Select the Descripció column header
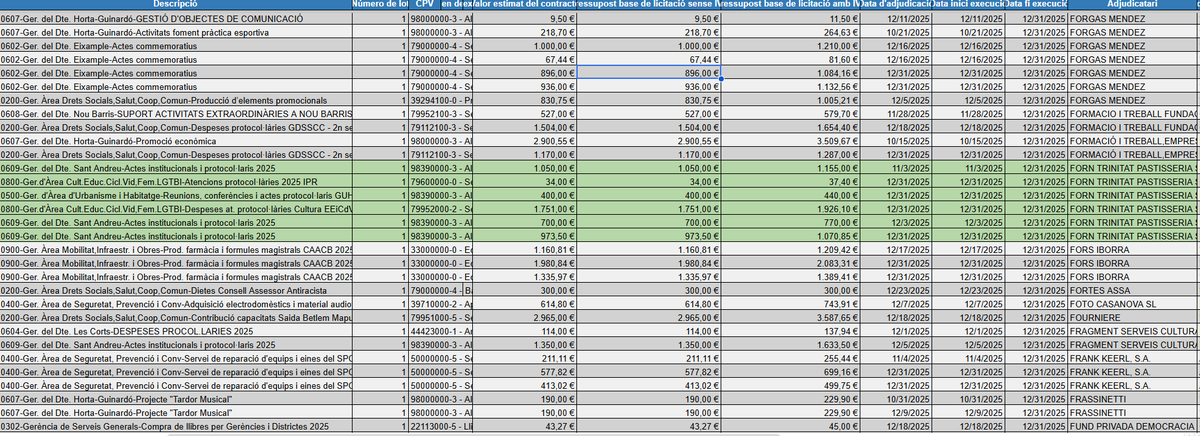This screenshot has width=1200, height=436. click(178, 6)
